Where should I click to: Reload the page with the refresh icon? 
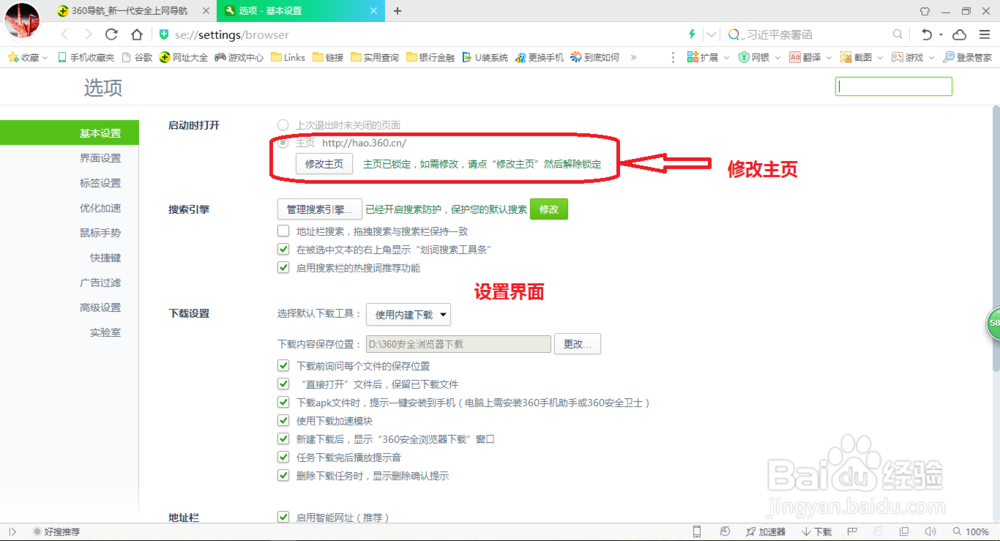pos(111,34)
